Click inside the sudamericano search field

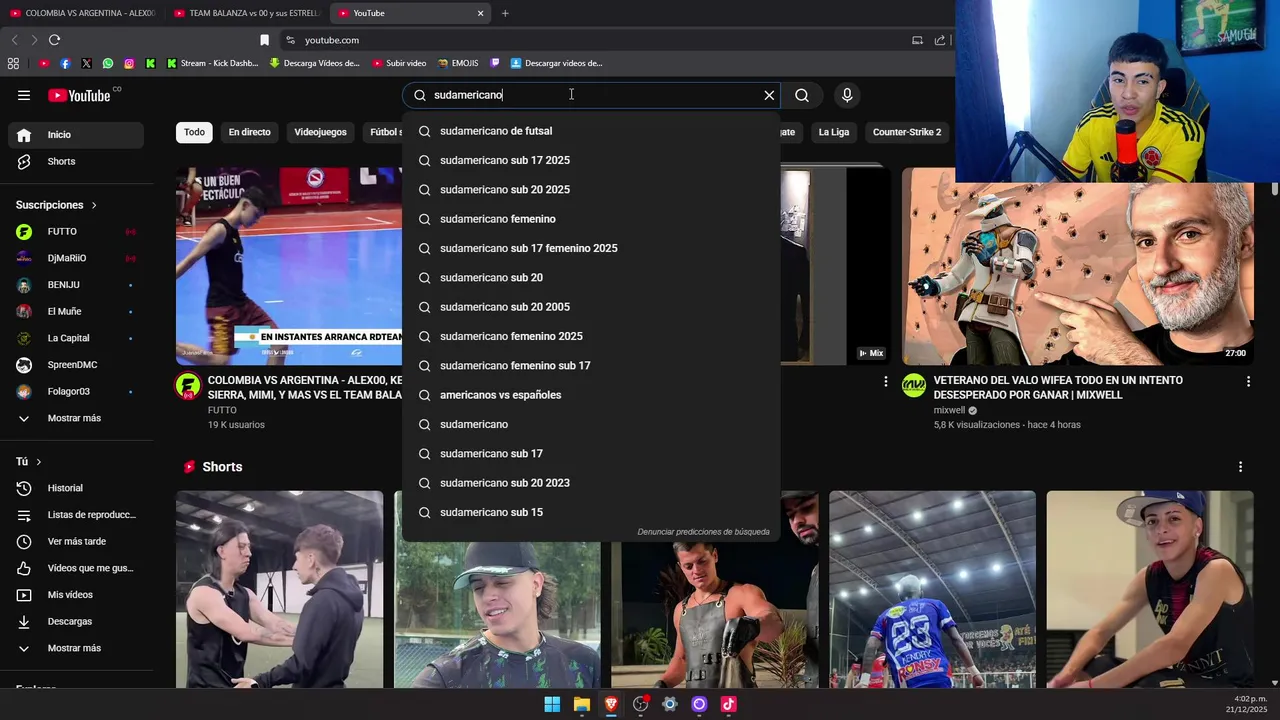tap(590, 95)
